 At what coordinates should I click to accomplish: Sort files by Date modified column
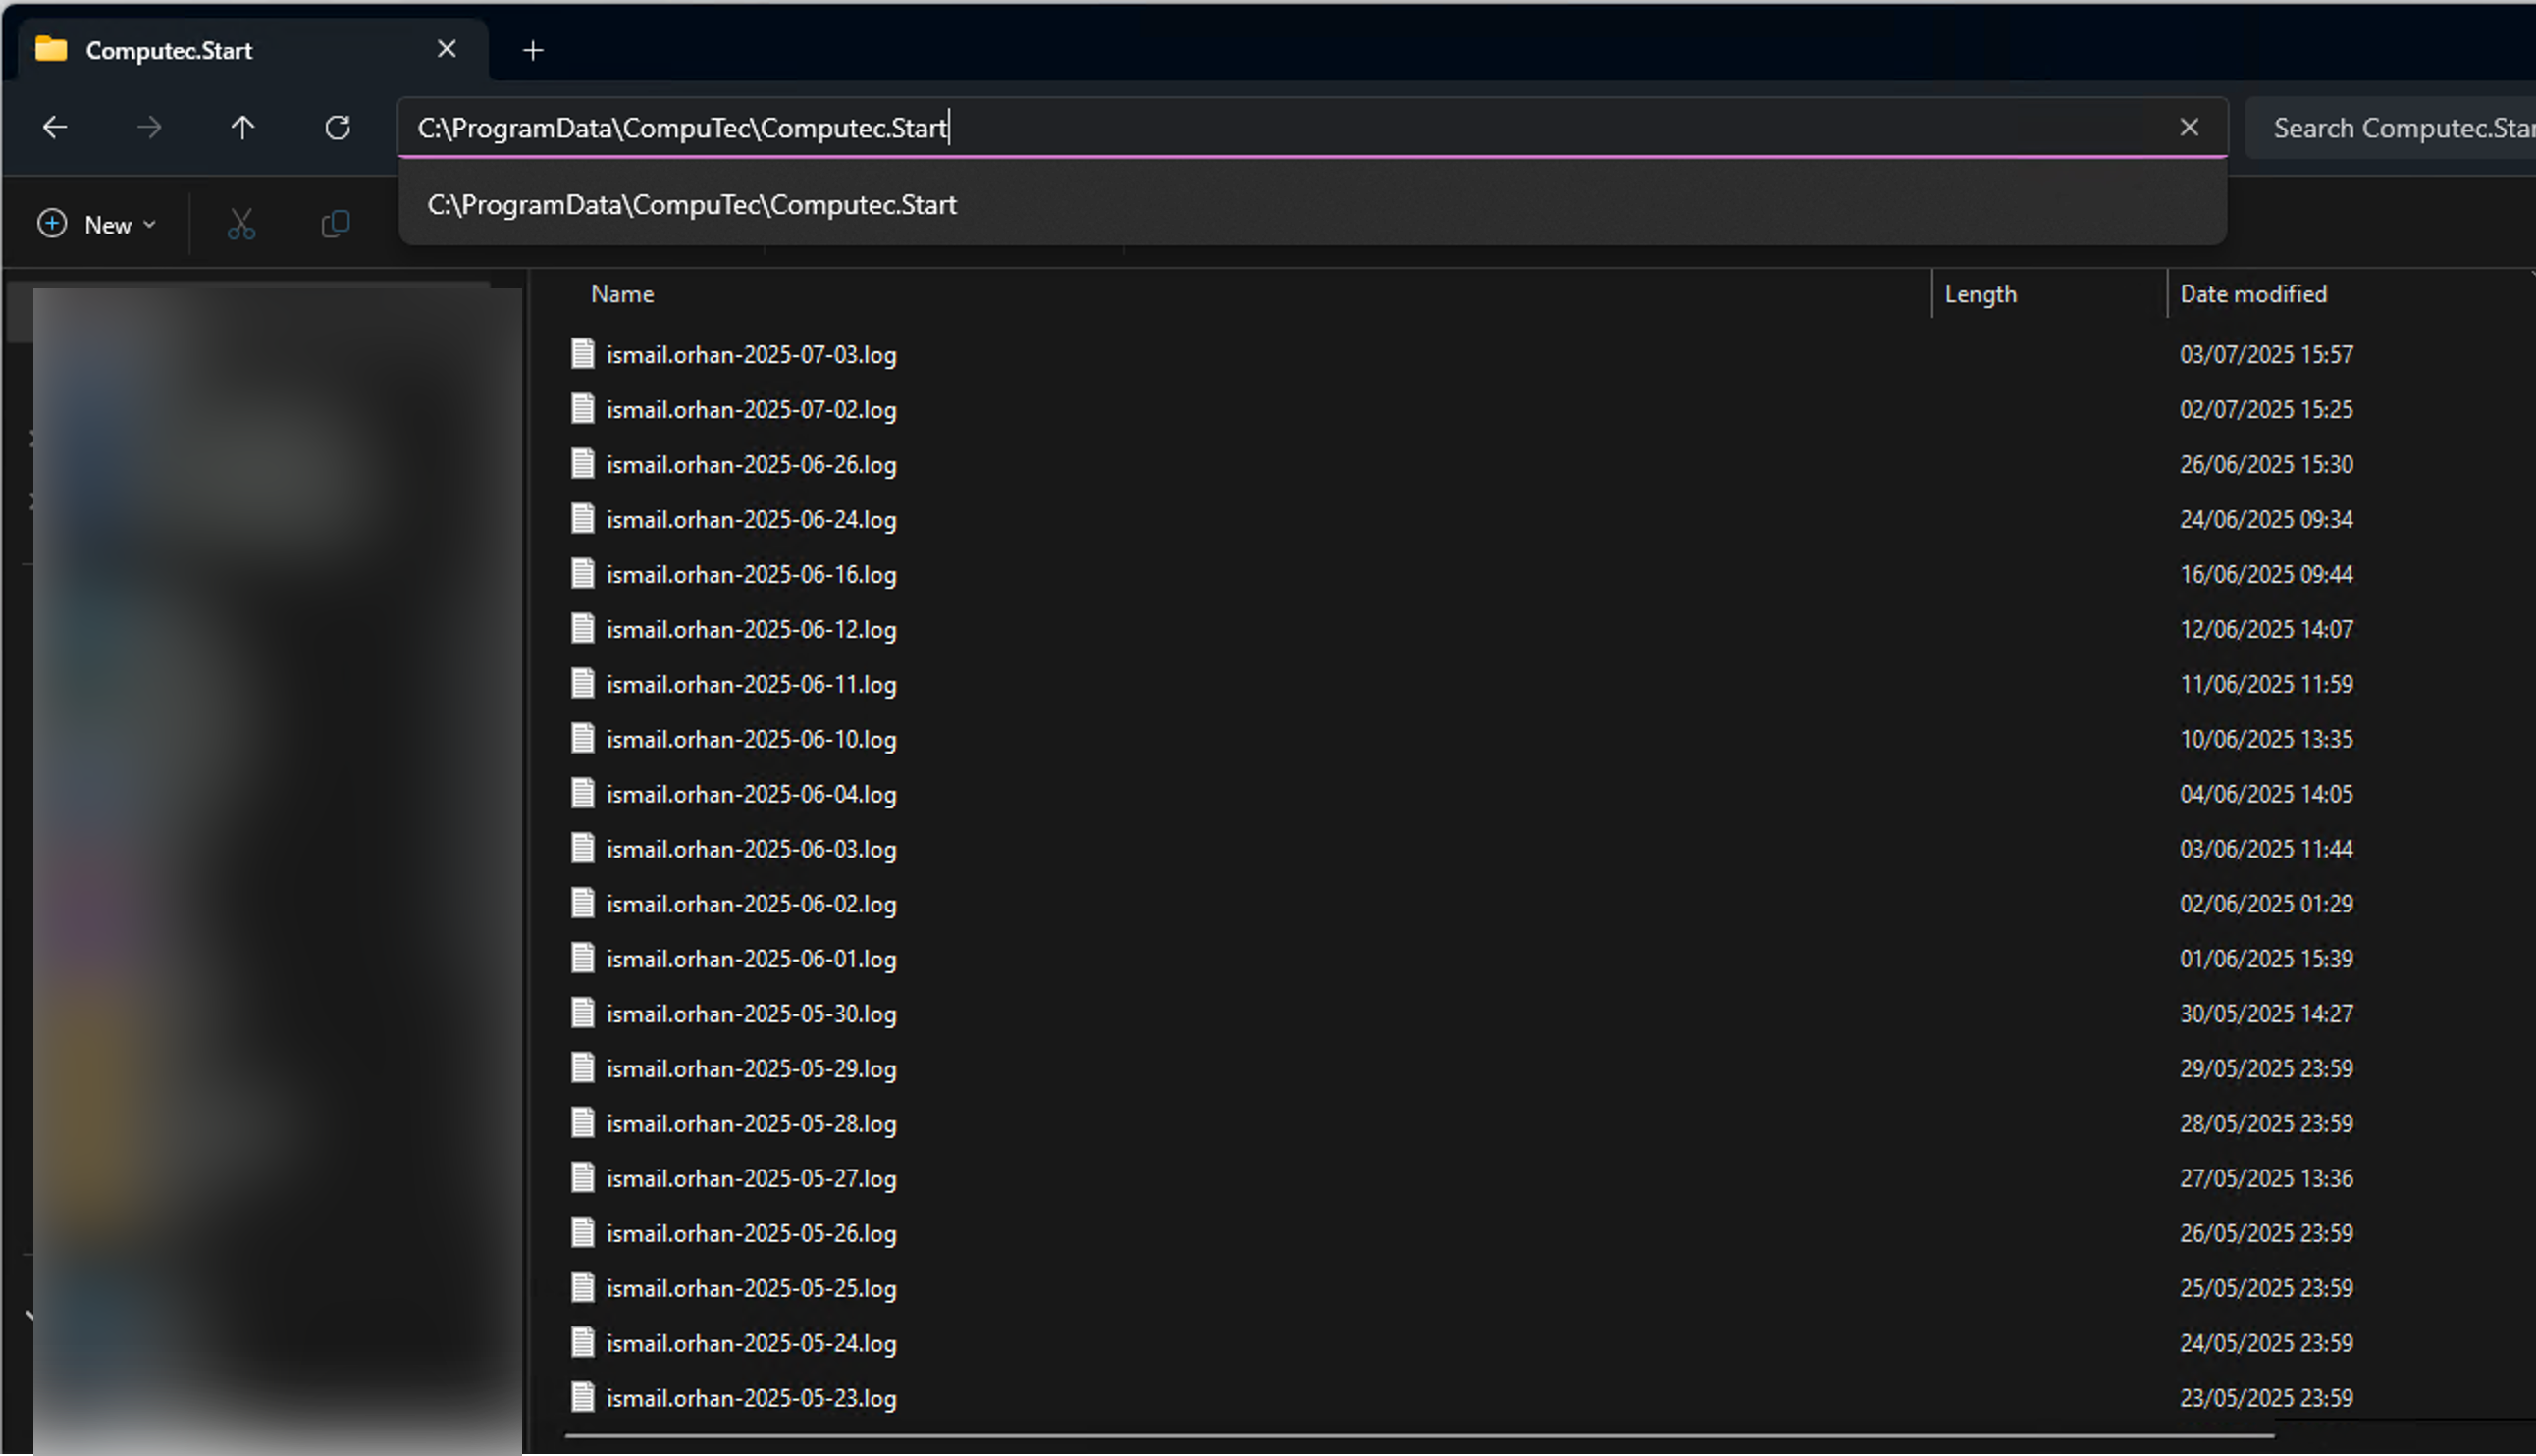click(x=2252, y=294)
